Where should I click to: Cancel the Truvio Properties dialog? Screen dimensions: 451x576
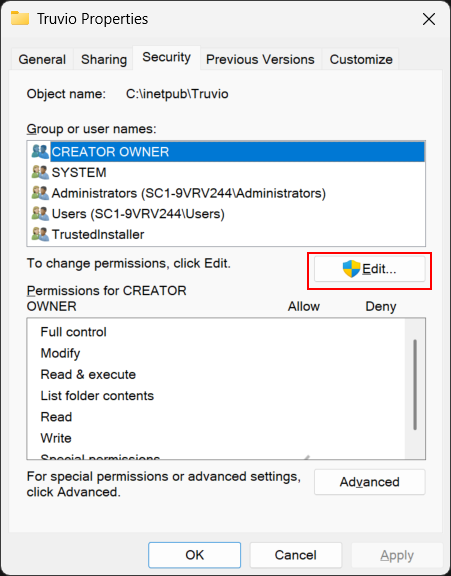[296, 555]
